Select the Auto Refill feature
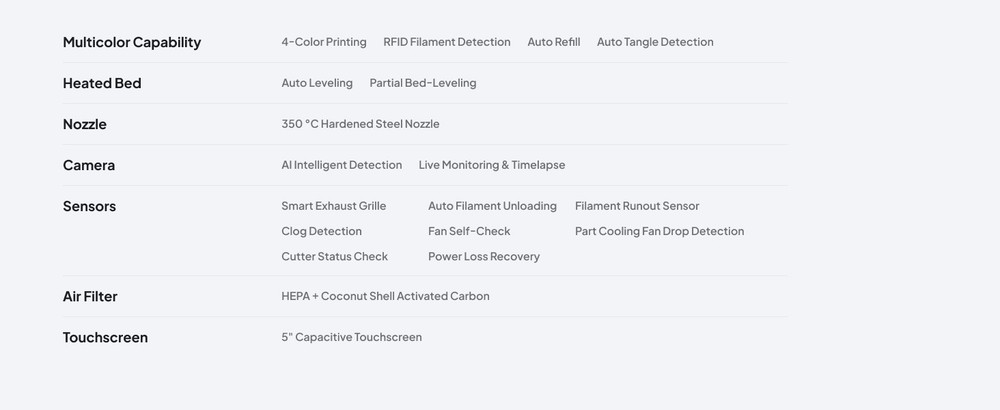 [554, 42]
